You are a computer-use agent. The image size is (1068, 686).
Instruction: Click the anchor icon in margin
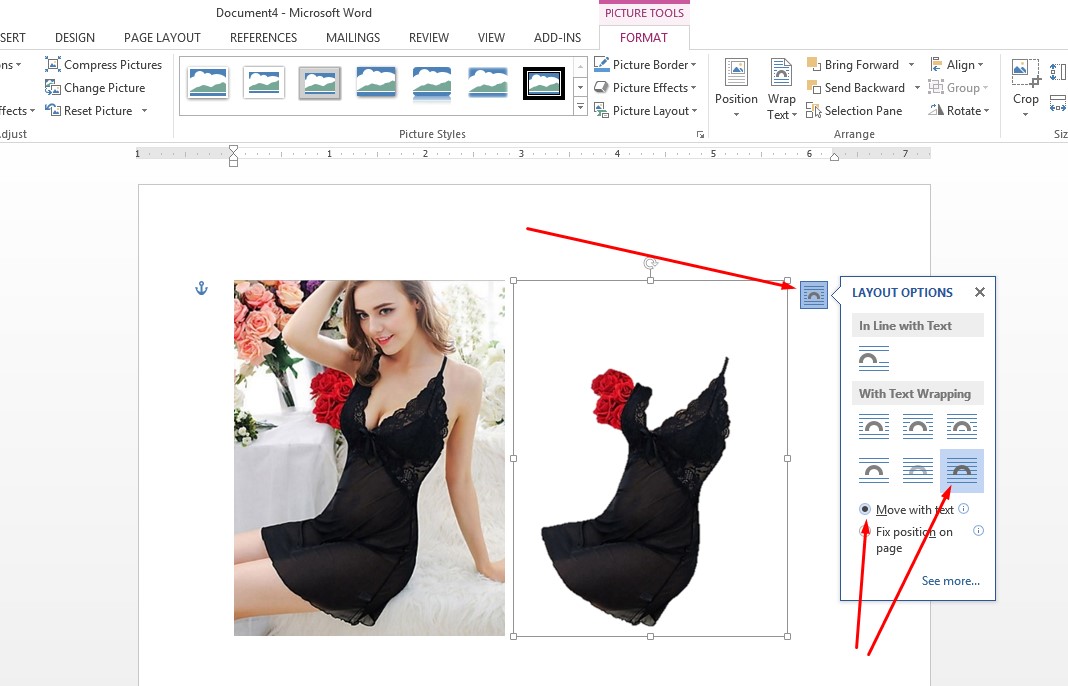click(x=201, y=288)
